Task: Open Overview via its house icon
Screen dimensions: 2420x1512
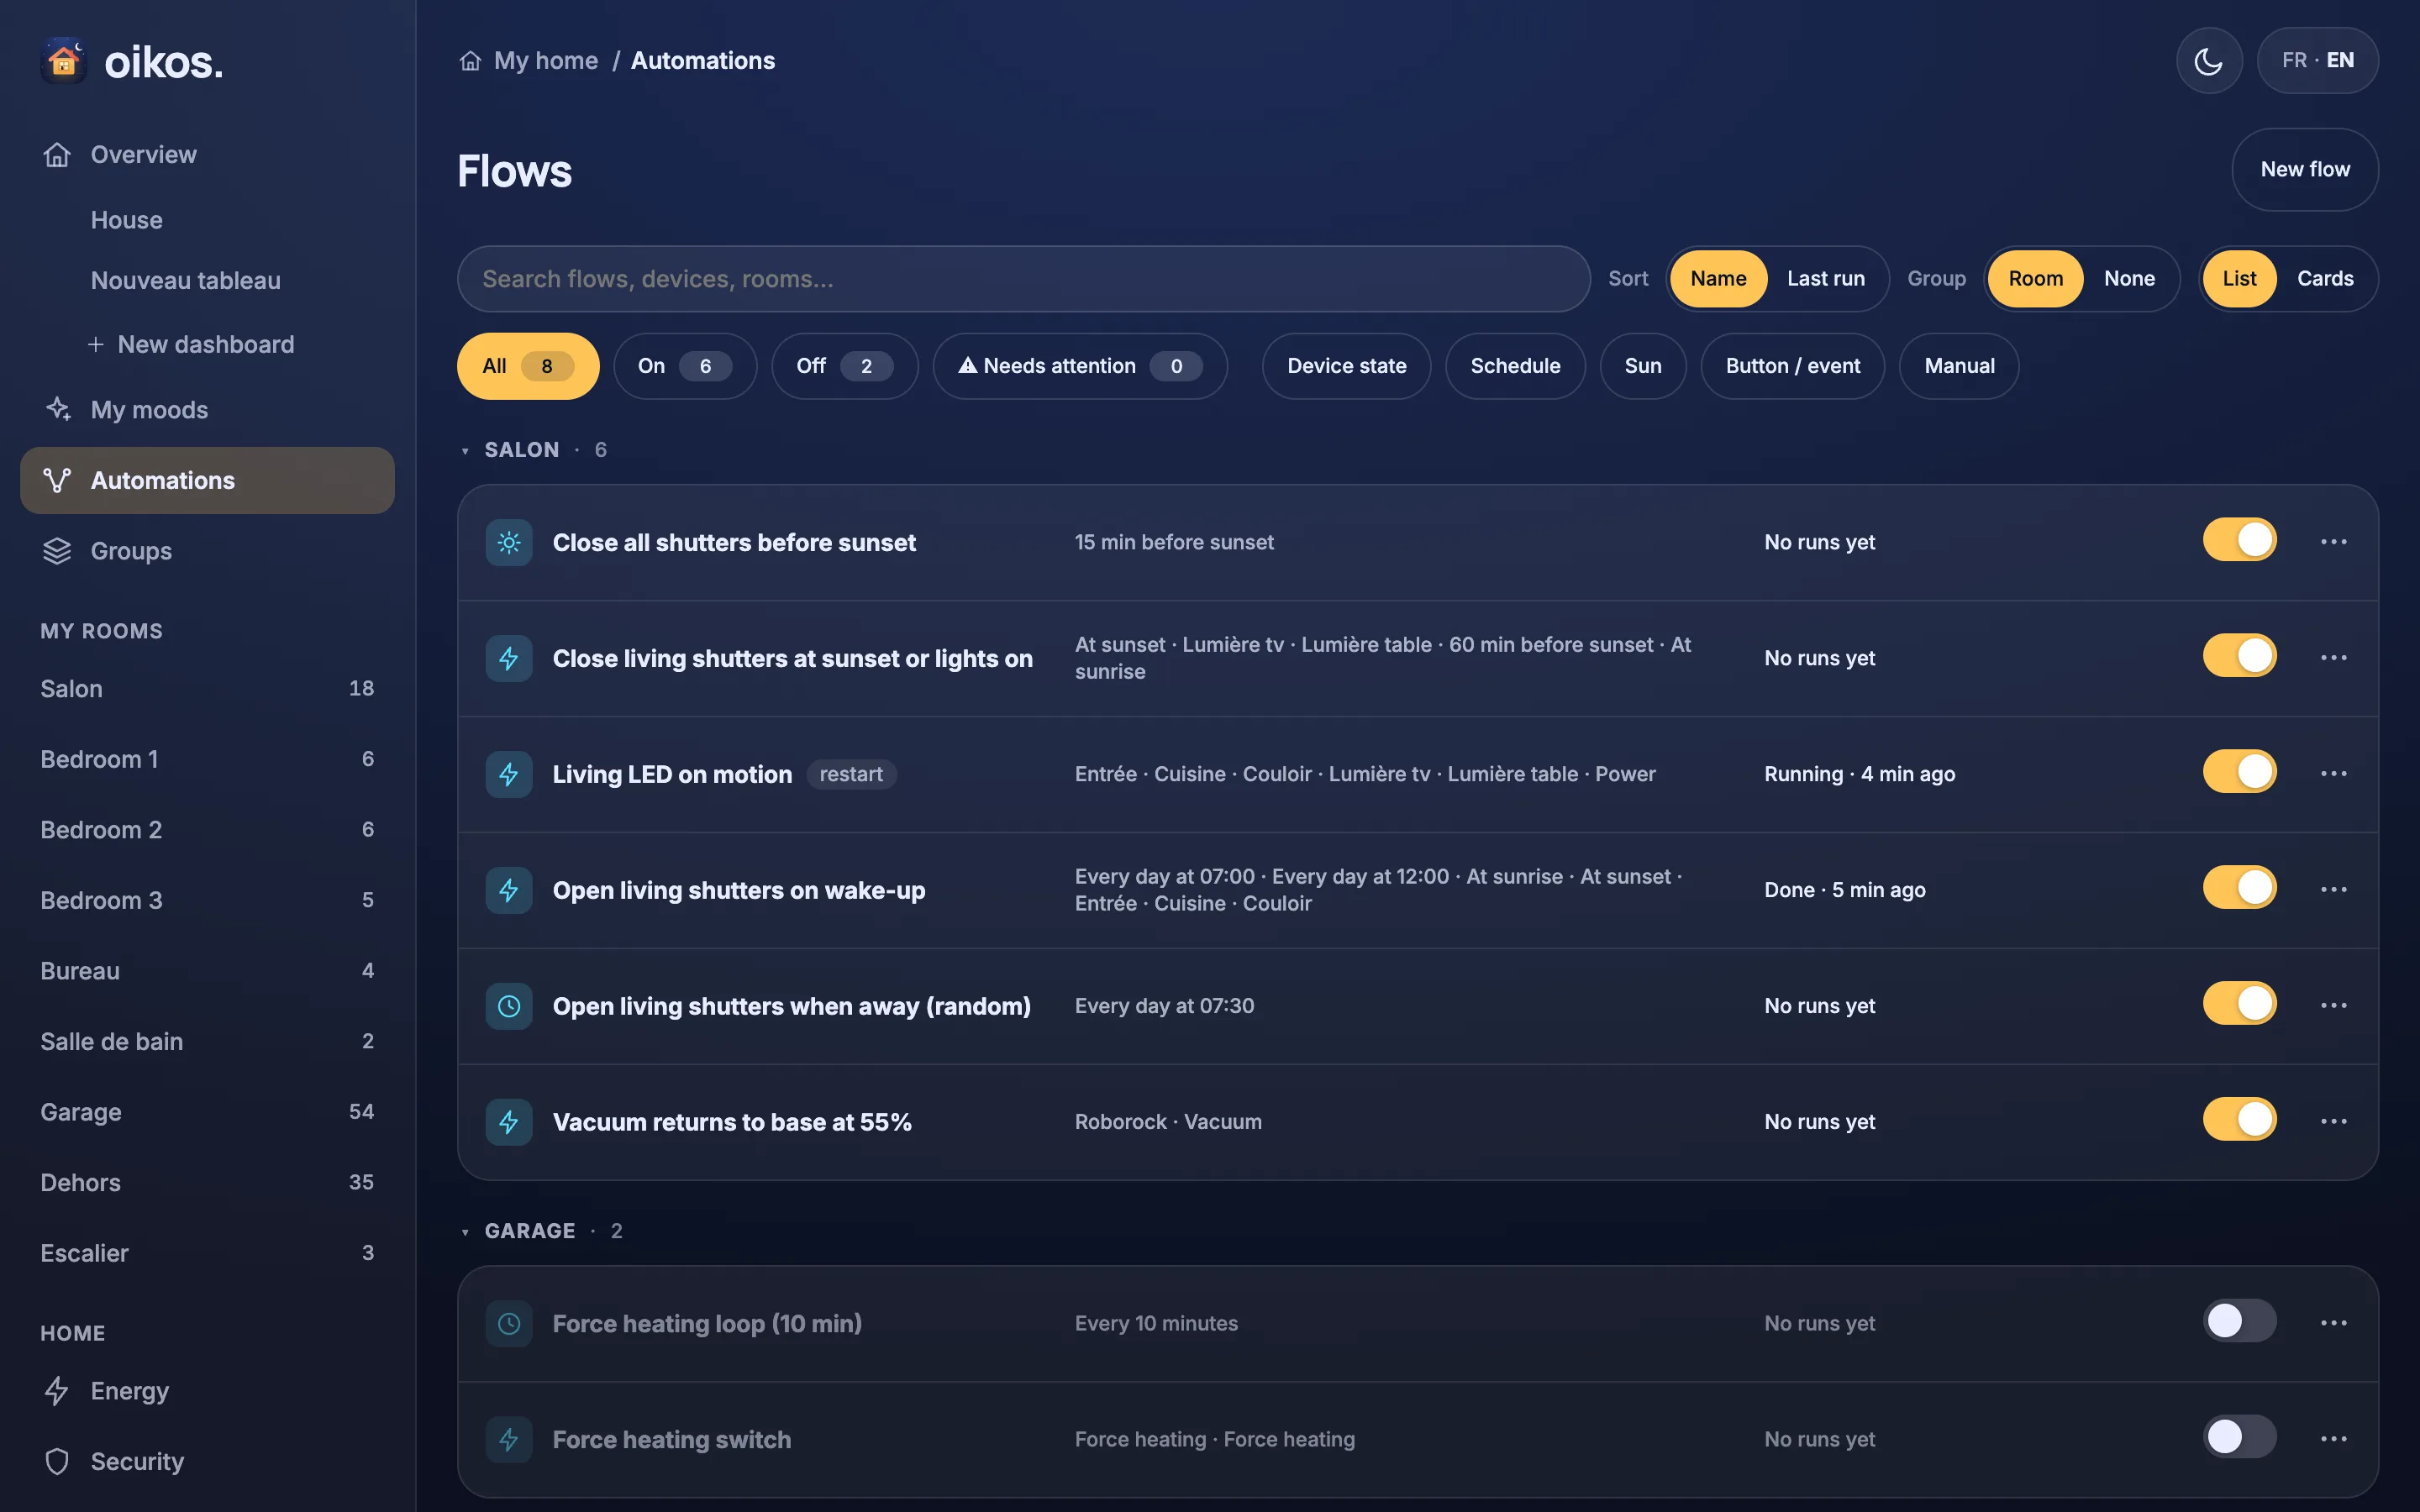Action: pyautogui.click(x=57, y=155)
